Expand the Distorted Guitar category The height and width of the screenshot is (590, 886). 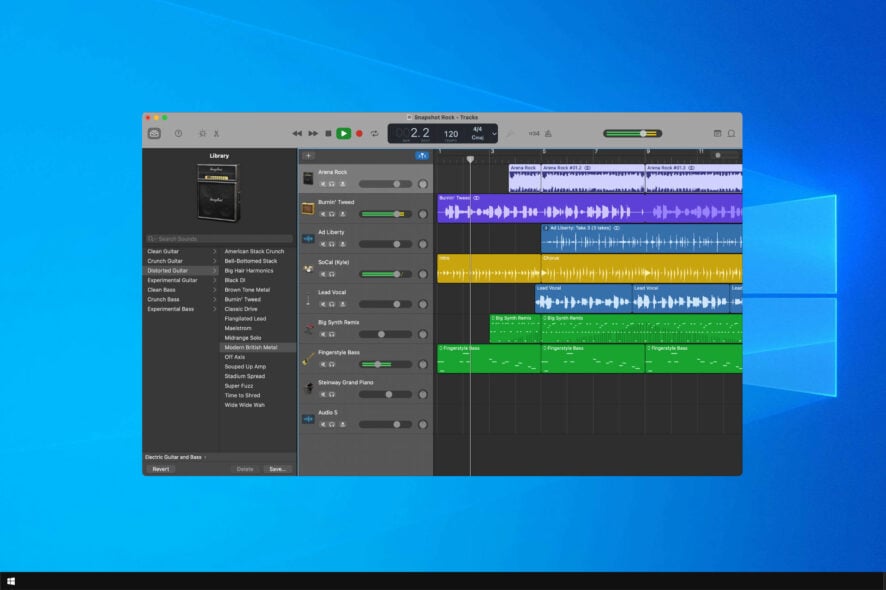tap(214, 271)
